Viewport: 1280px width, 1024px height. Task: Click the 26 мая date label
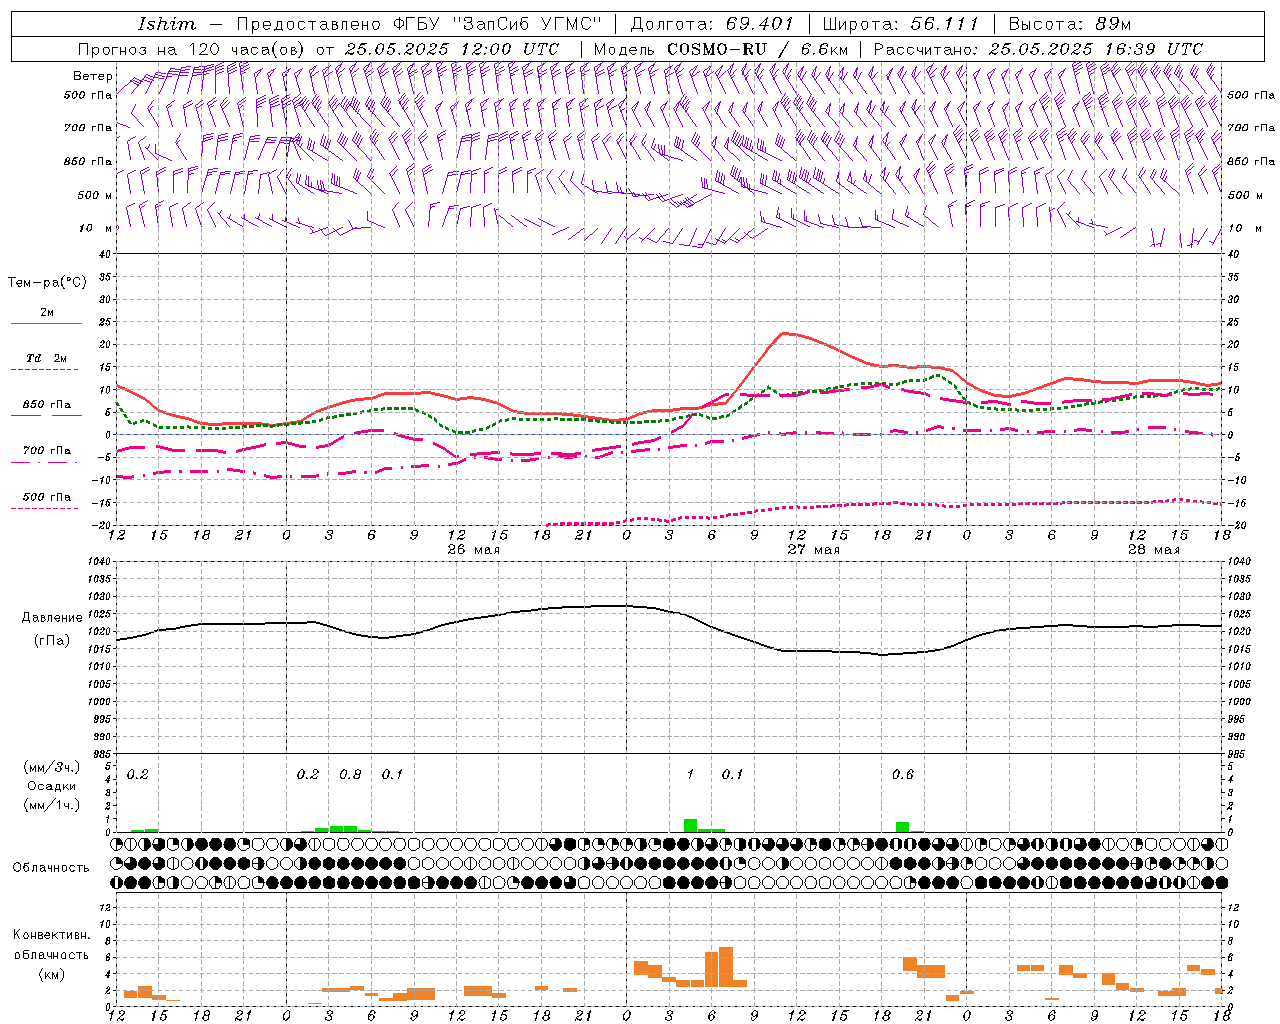[x=474, y=550]
